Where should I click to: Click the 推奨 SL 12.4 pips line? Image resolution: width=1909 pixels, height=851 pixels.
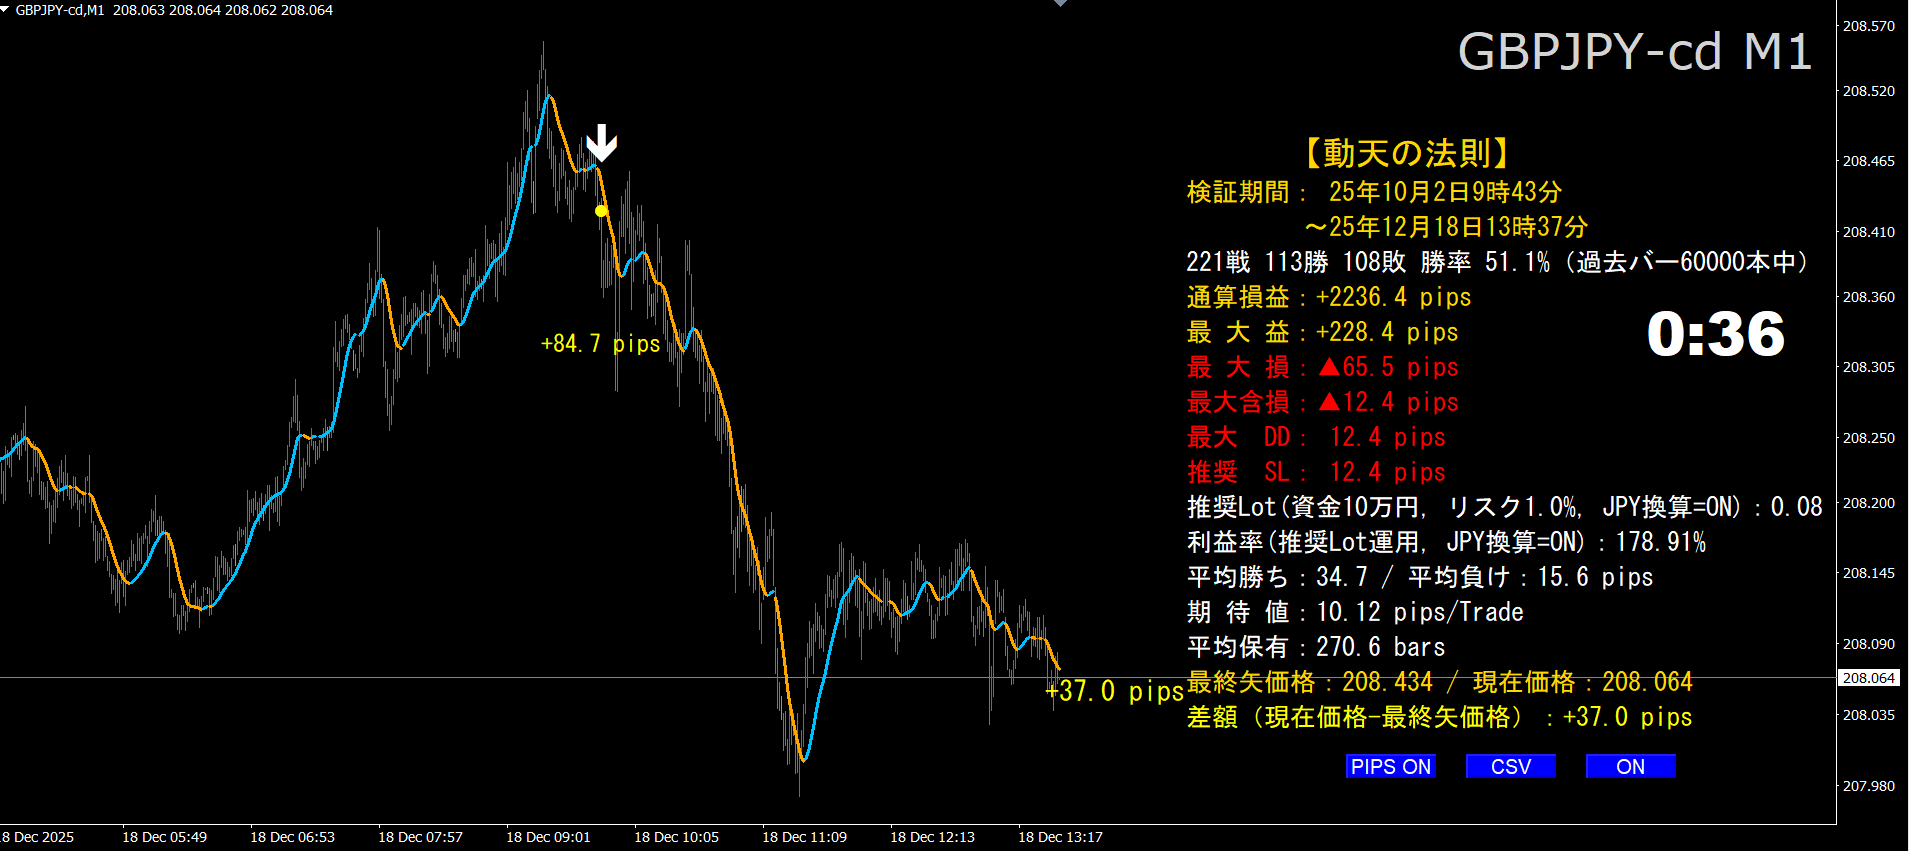(x=1316, y=472)
